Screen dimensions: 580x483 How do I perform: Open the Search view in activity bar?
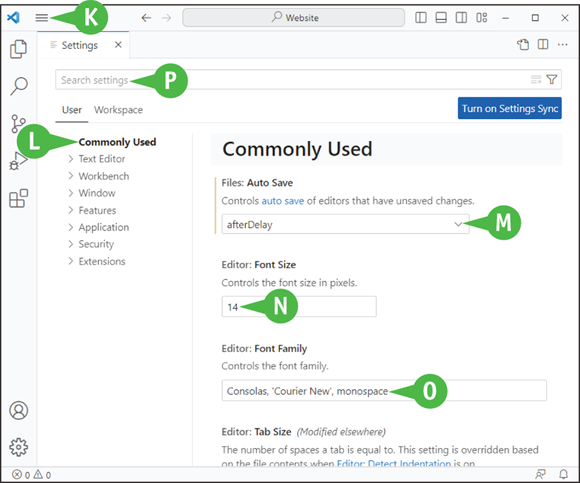point(18,86)
